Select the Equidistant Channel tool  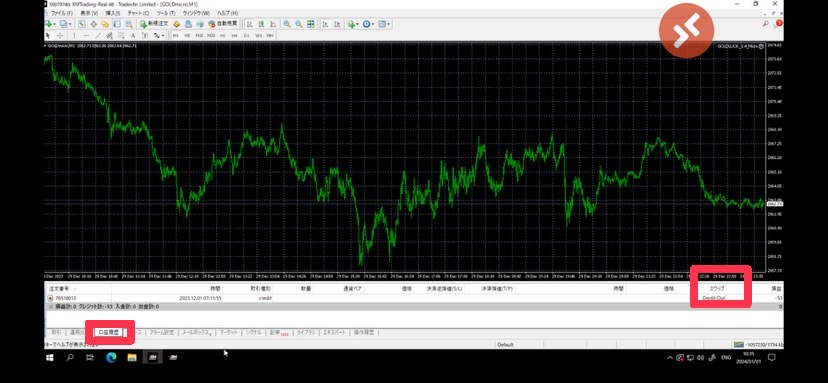(x=109, y=35)
